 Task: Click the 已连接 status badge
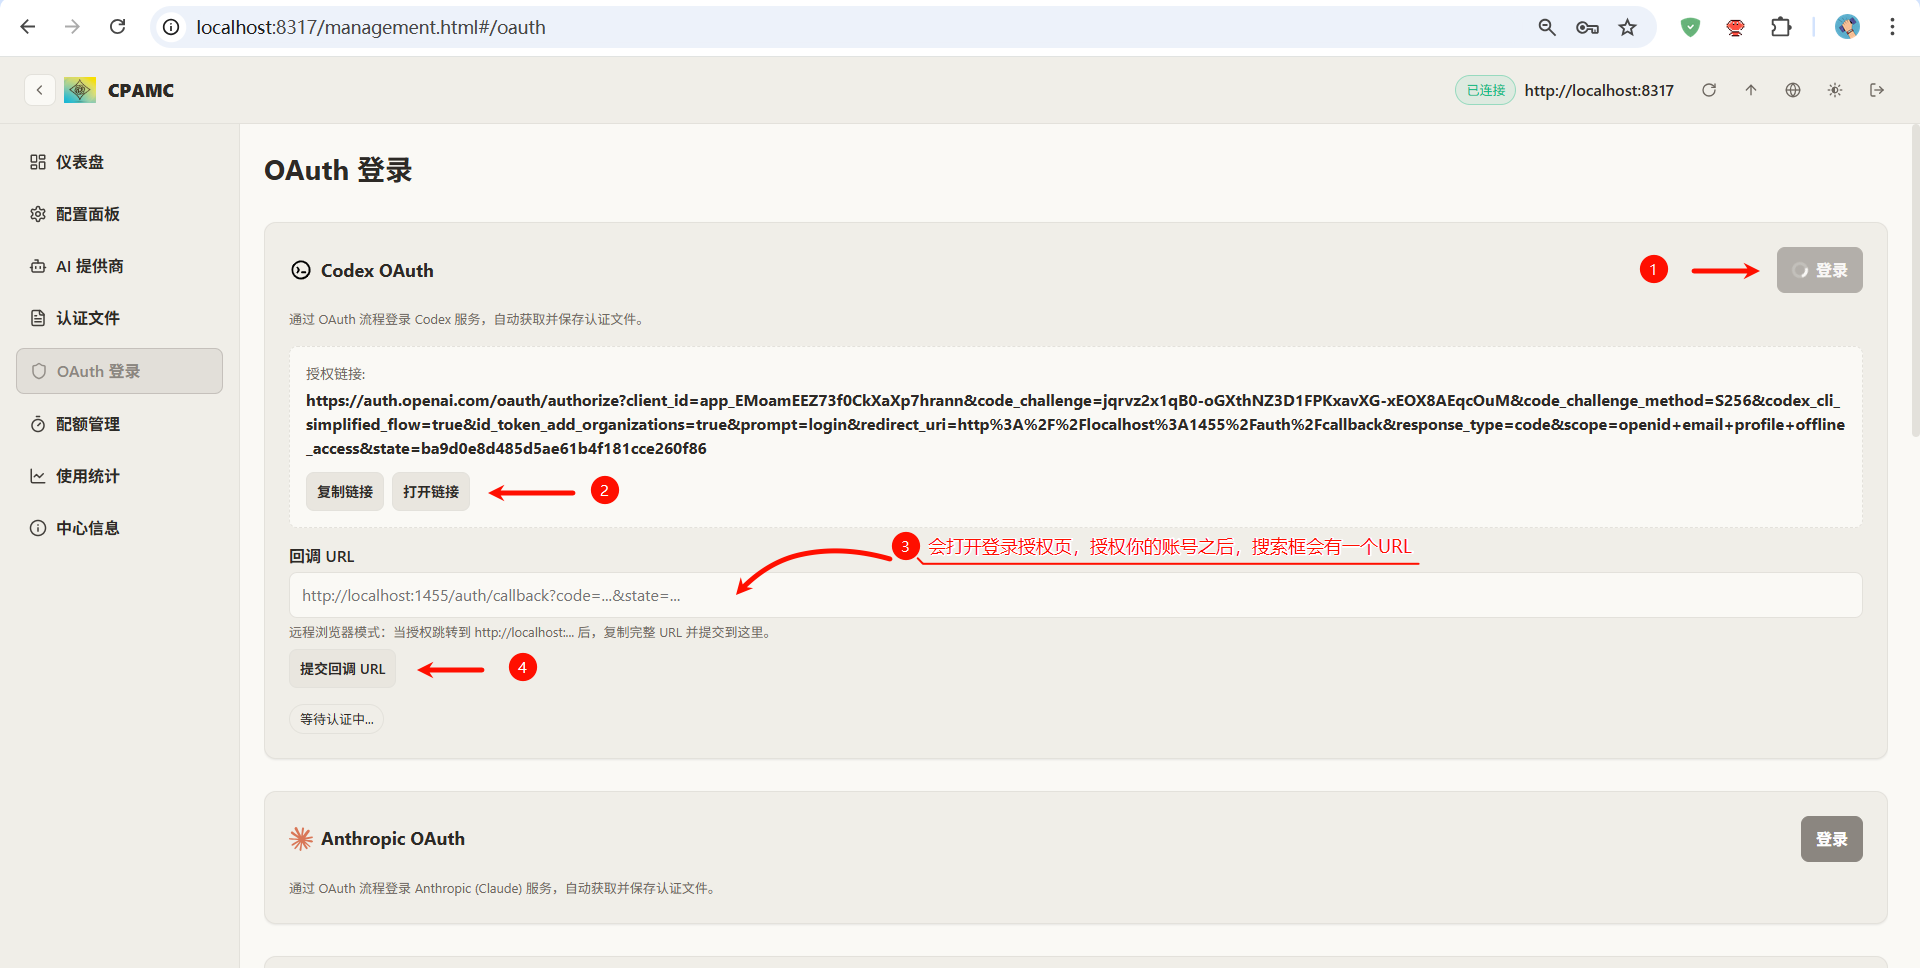point(1485,90)
